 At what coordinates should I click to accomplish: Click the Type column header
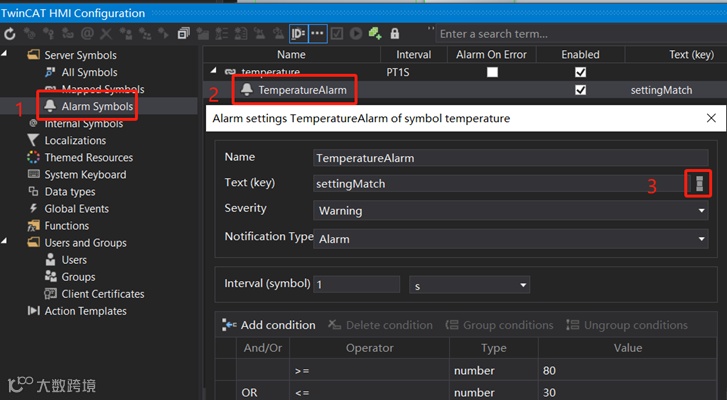coord(493,348)
